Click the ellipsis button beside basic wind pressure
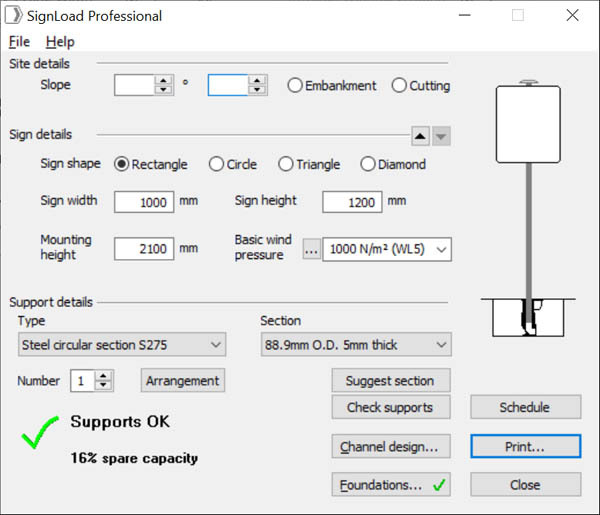Viewport: 600px width, 515px height. click(311, 249)
